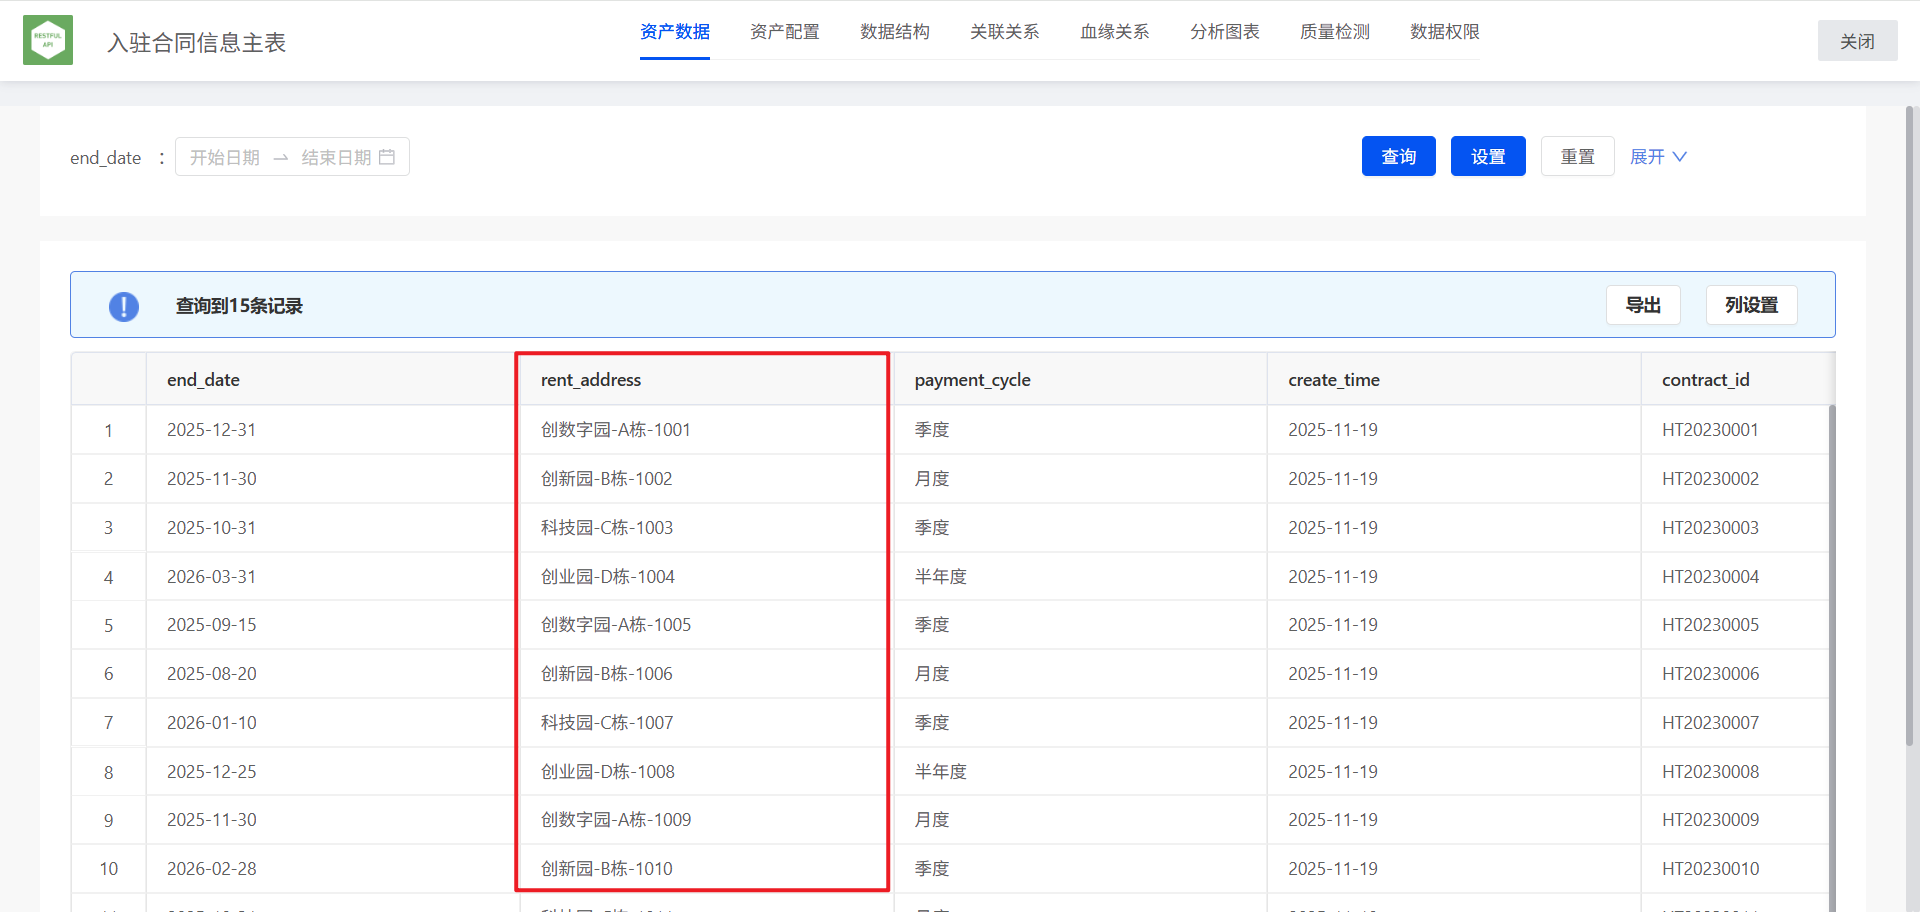Switch to the 资产配置 tab
Image resolution: width=1920 pixels, height=912 pixels.
point(784,32)
